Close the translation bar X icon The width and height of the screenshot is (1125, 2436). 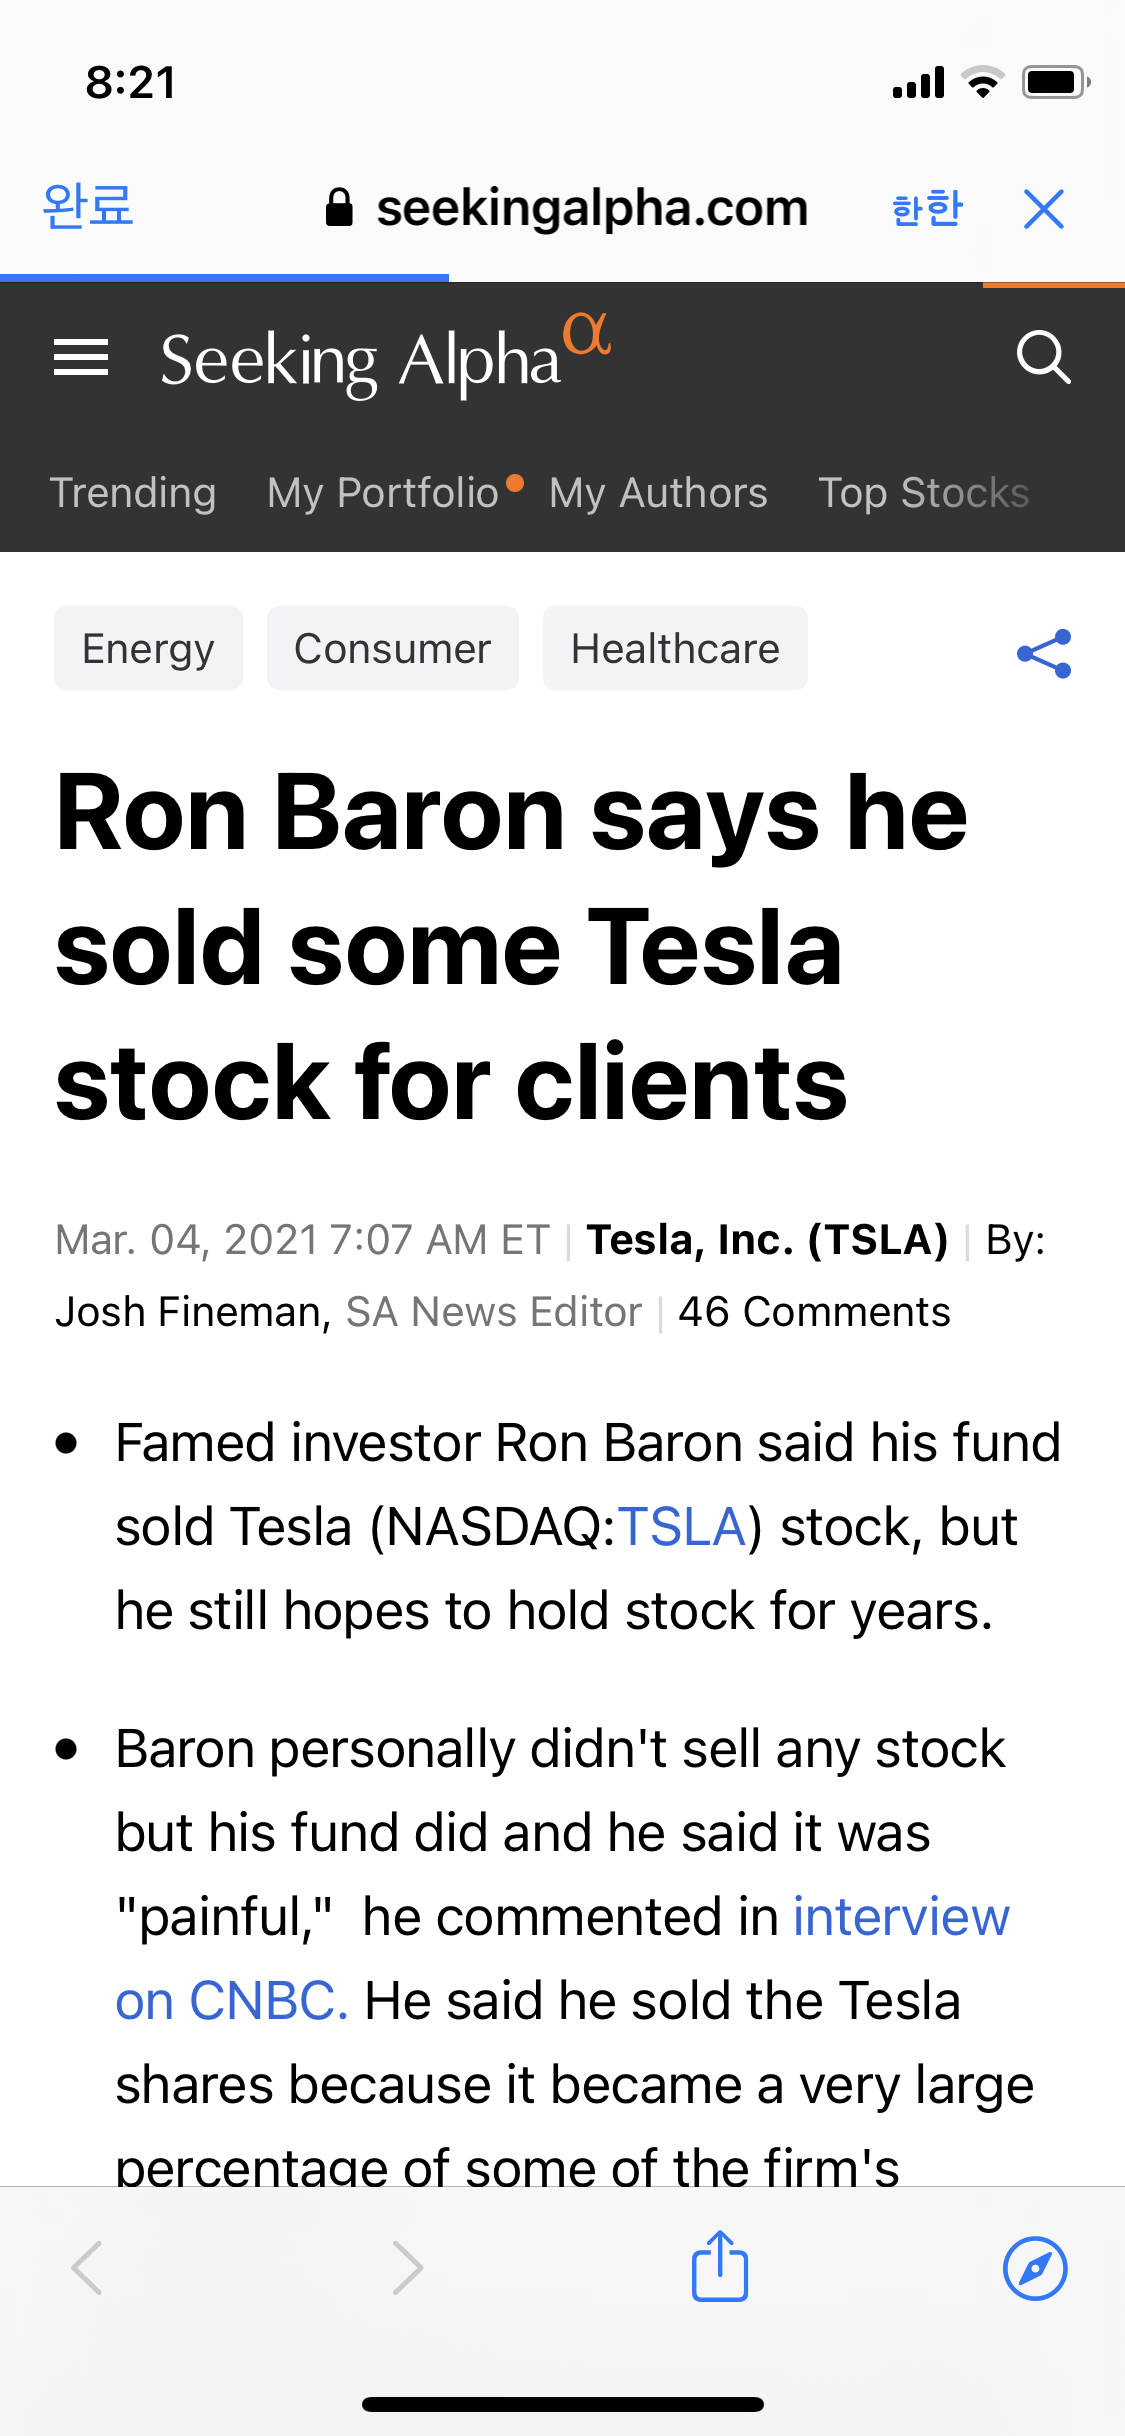pos(1044,209)
